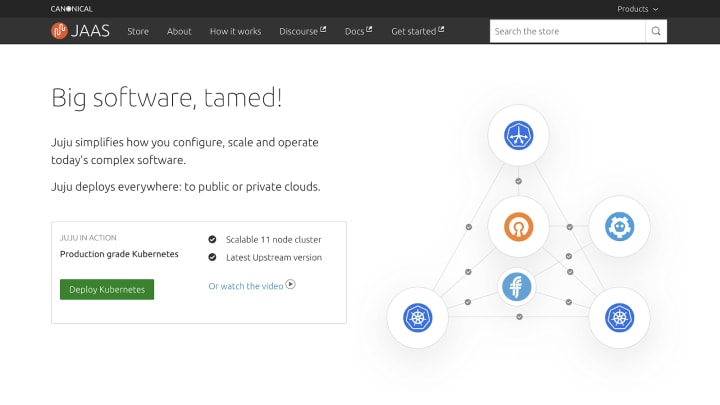Click the search magnifier button
Screen dimensions: 720x405
click(656, 31)
